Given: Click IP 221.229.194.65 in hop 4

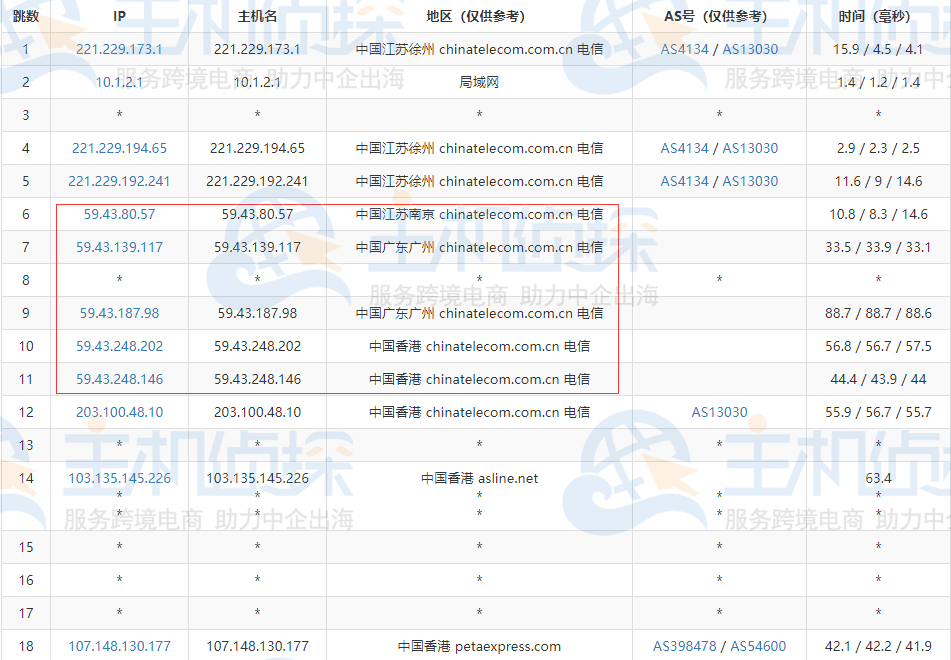Looking at the screenshot, I should coord(119,148).
